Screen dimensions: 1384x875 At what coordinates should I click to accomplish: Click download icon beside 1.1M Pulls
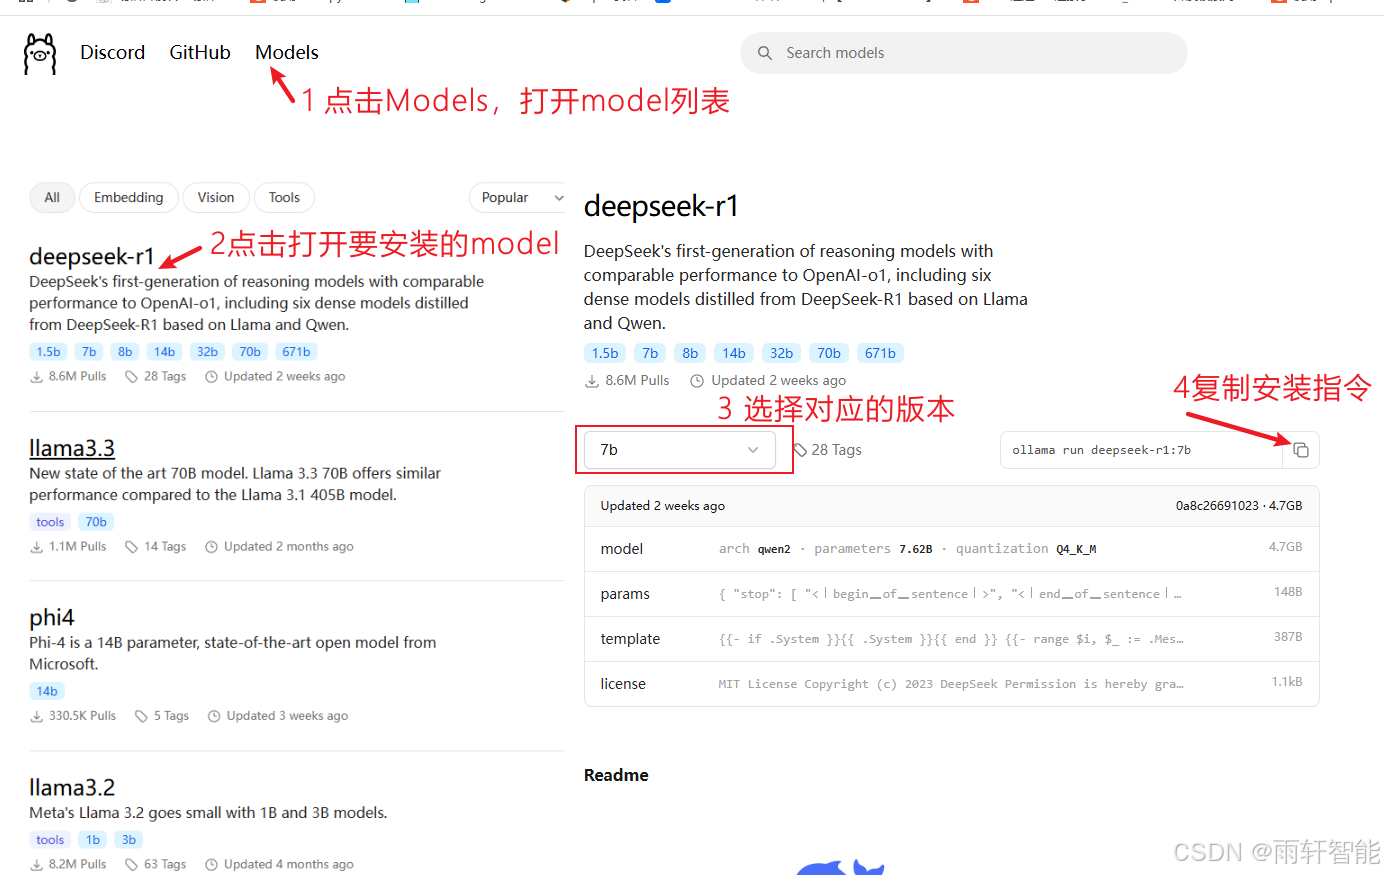[37, 547]
